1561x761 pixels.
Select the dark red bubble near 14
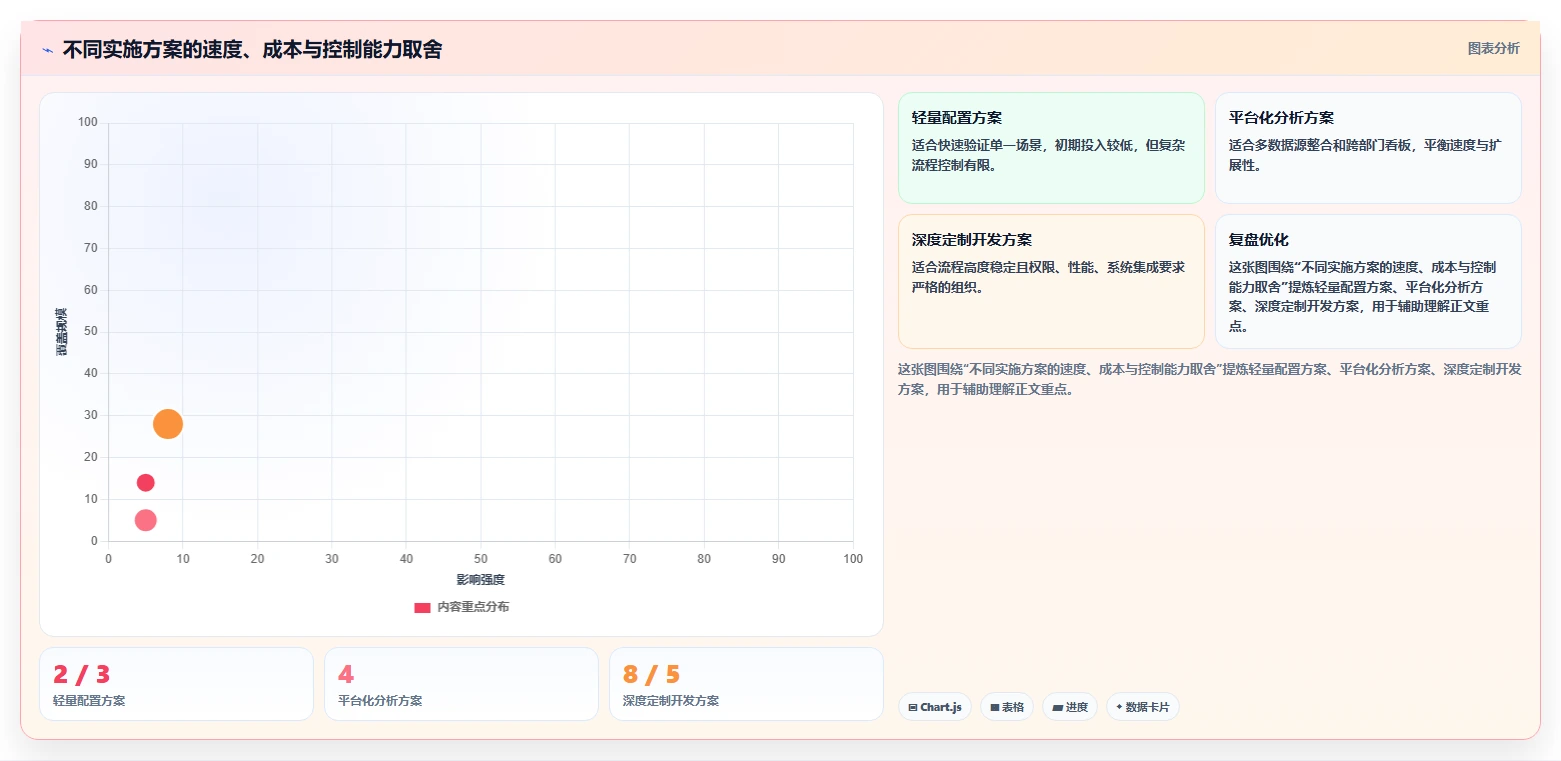[146, 483]
